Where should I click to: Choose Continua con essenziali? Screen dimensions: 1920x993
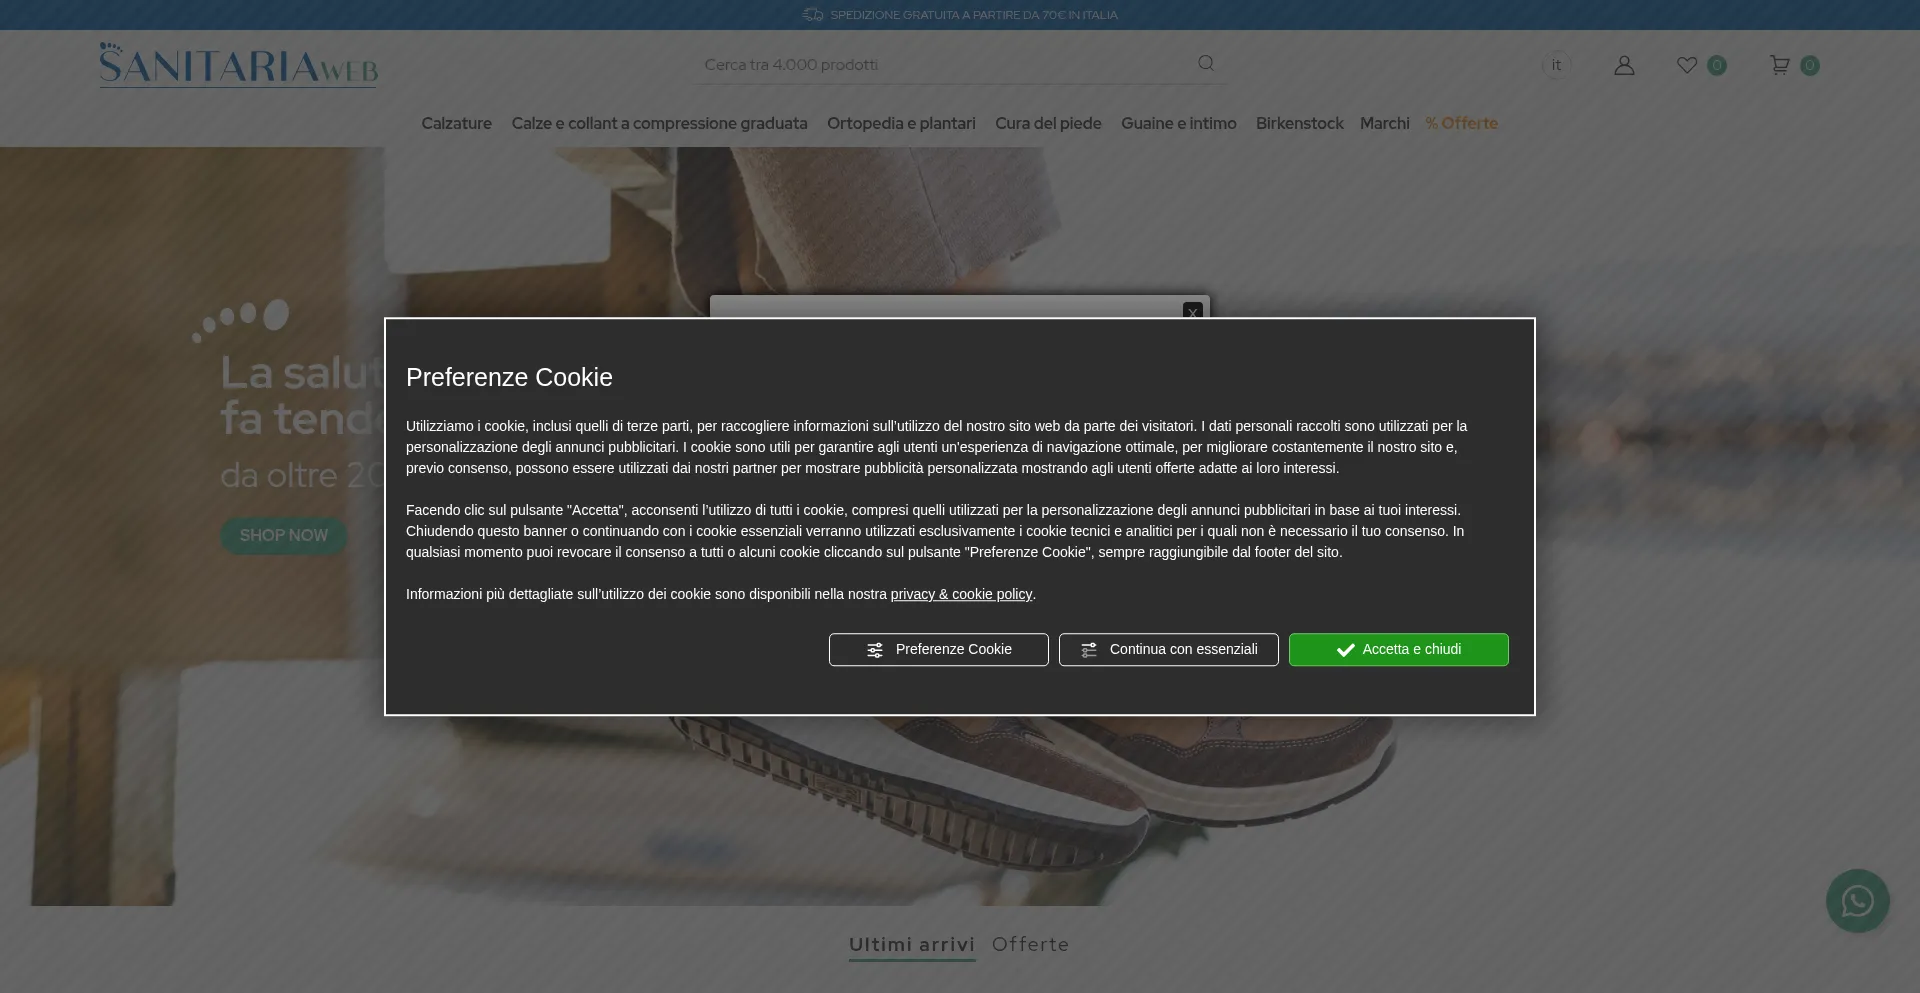1168,650
